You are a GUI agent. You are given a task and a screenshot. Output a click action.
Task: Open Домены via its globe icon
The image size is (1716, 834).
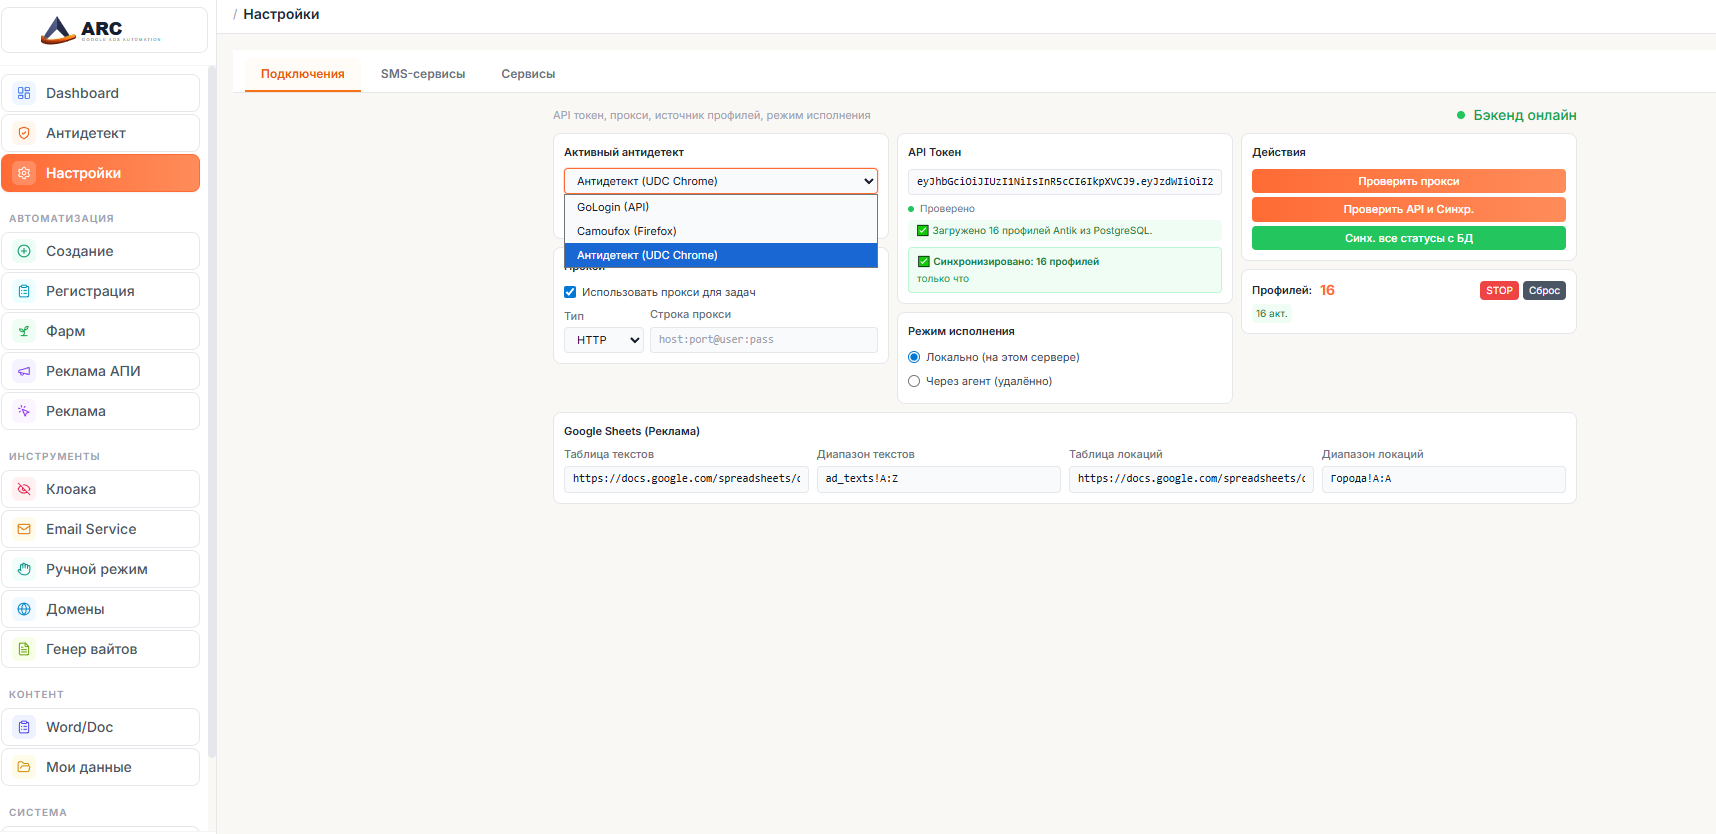24,609
